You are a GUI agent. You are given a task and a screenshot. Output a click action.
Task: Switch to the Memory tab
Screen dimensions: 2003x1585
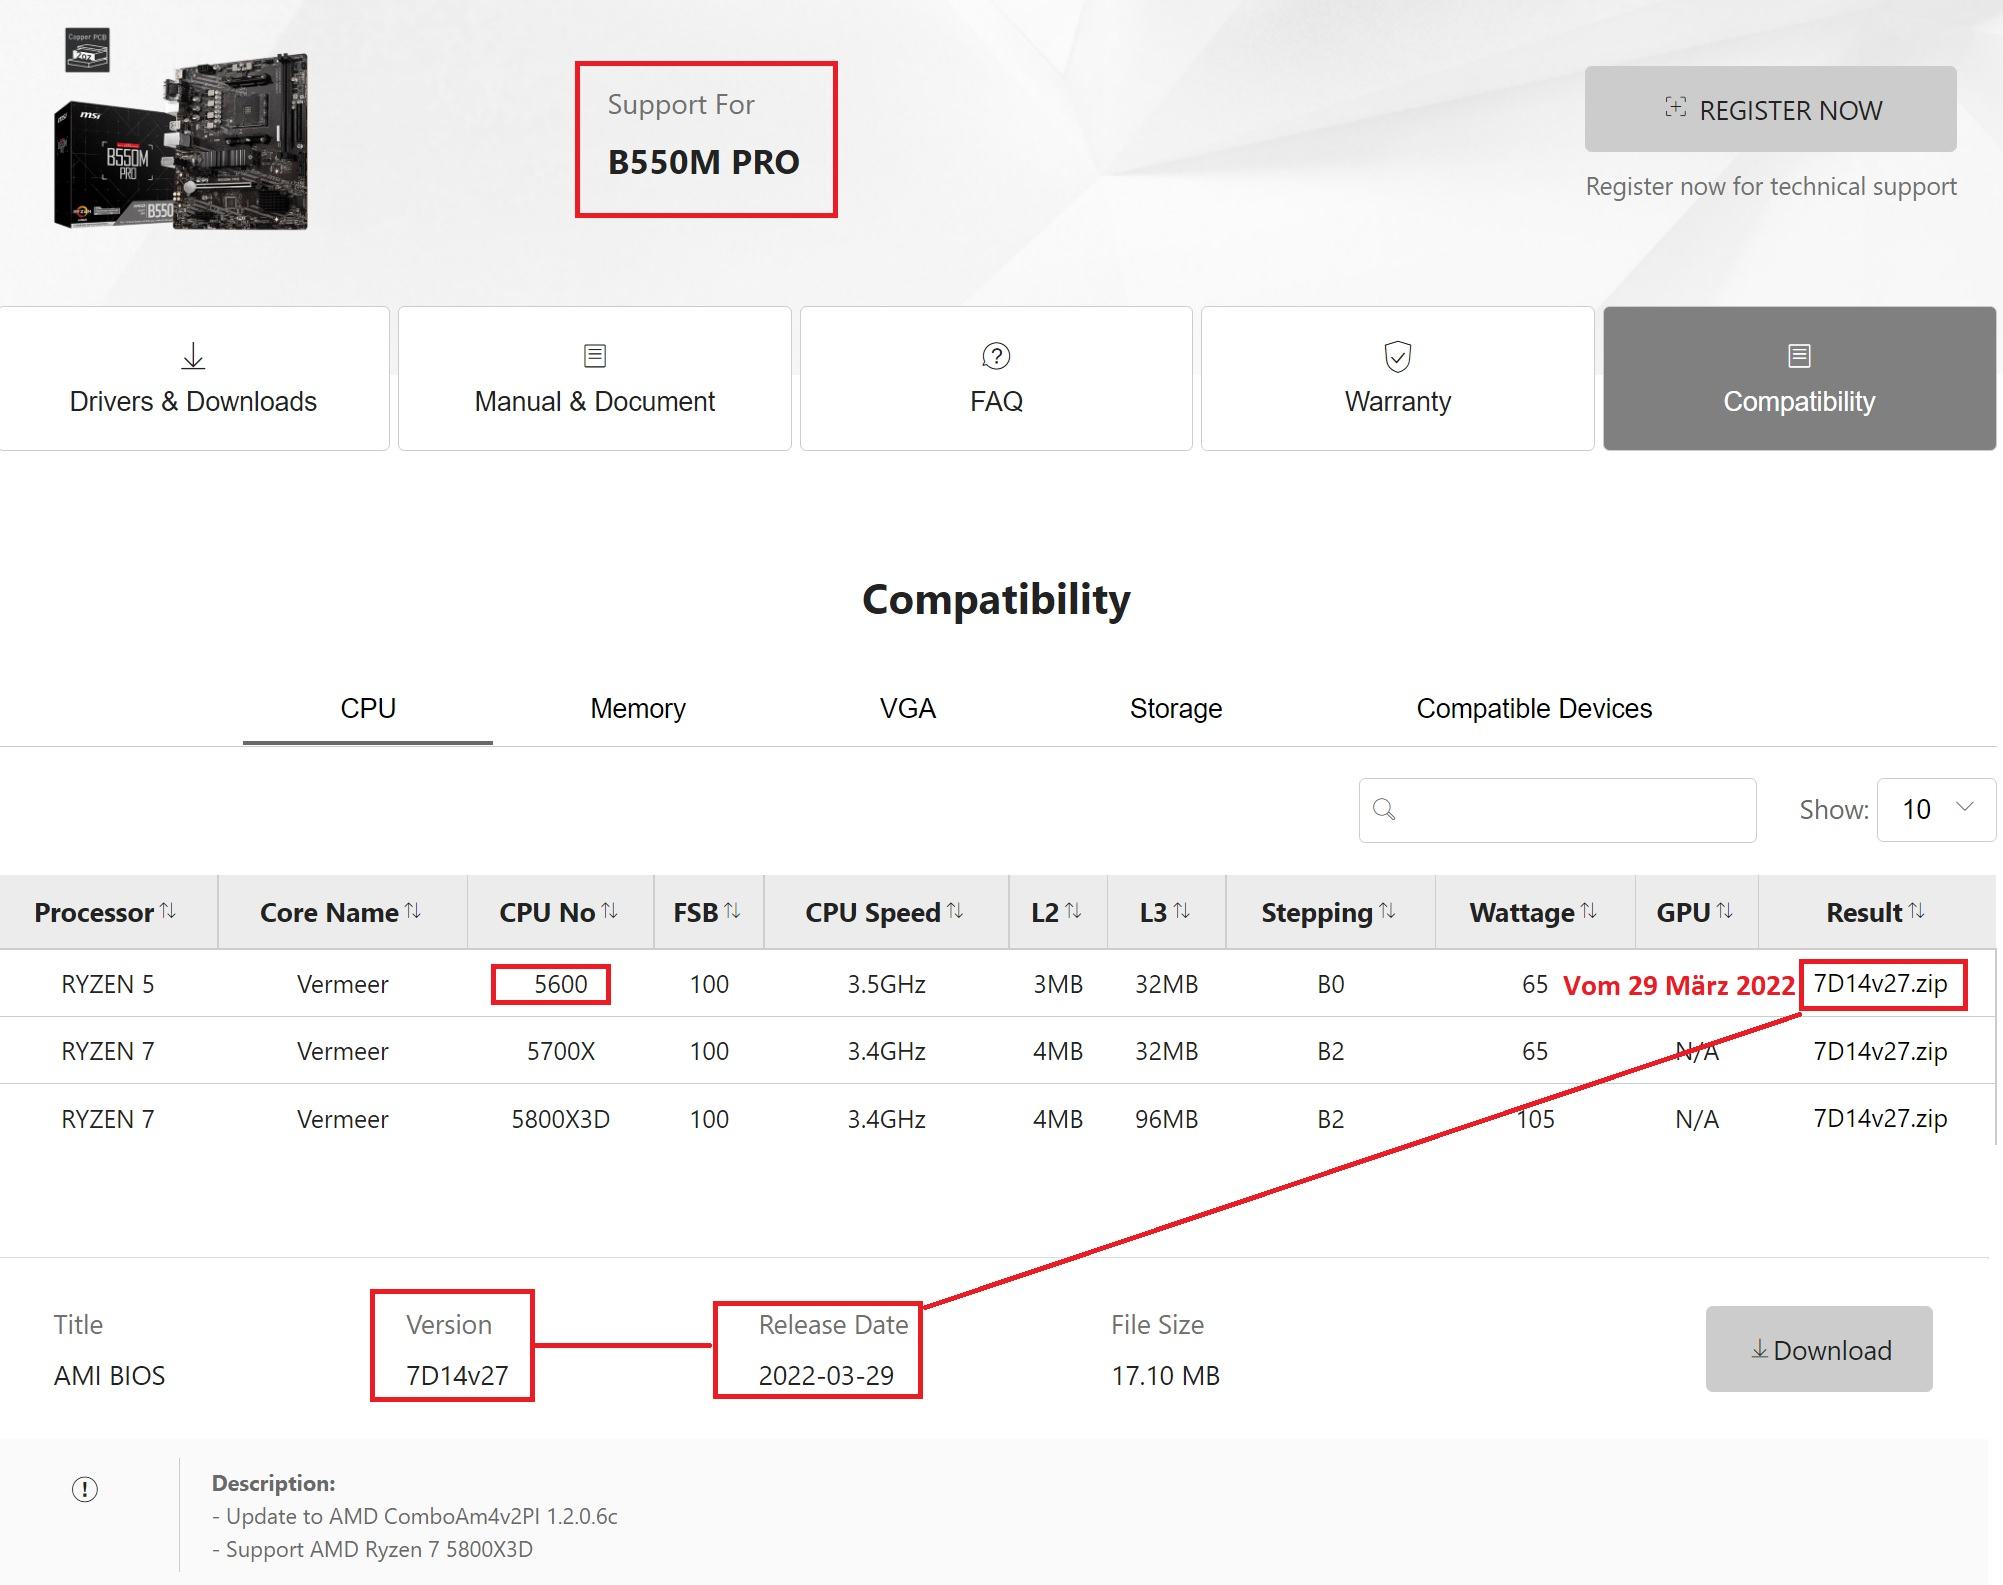point(638,709)
